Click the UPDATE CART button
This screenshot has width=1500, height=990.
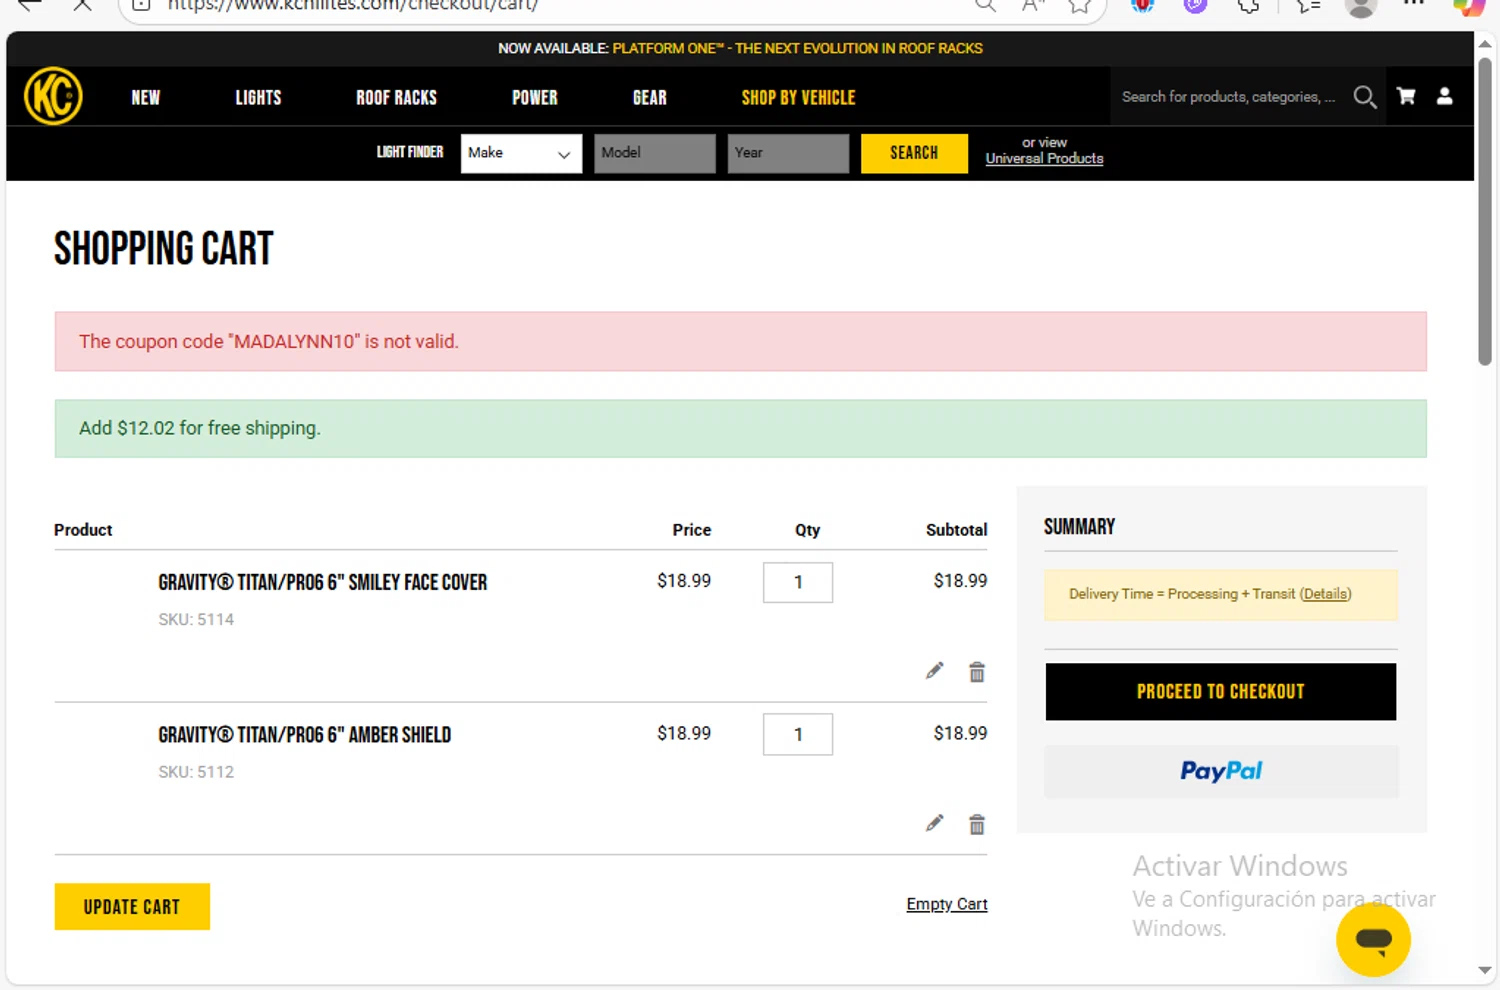[132, 907]
